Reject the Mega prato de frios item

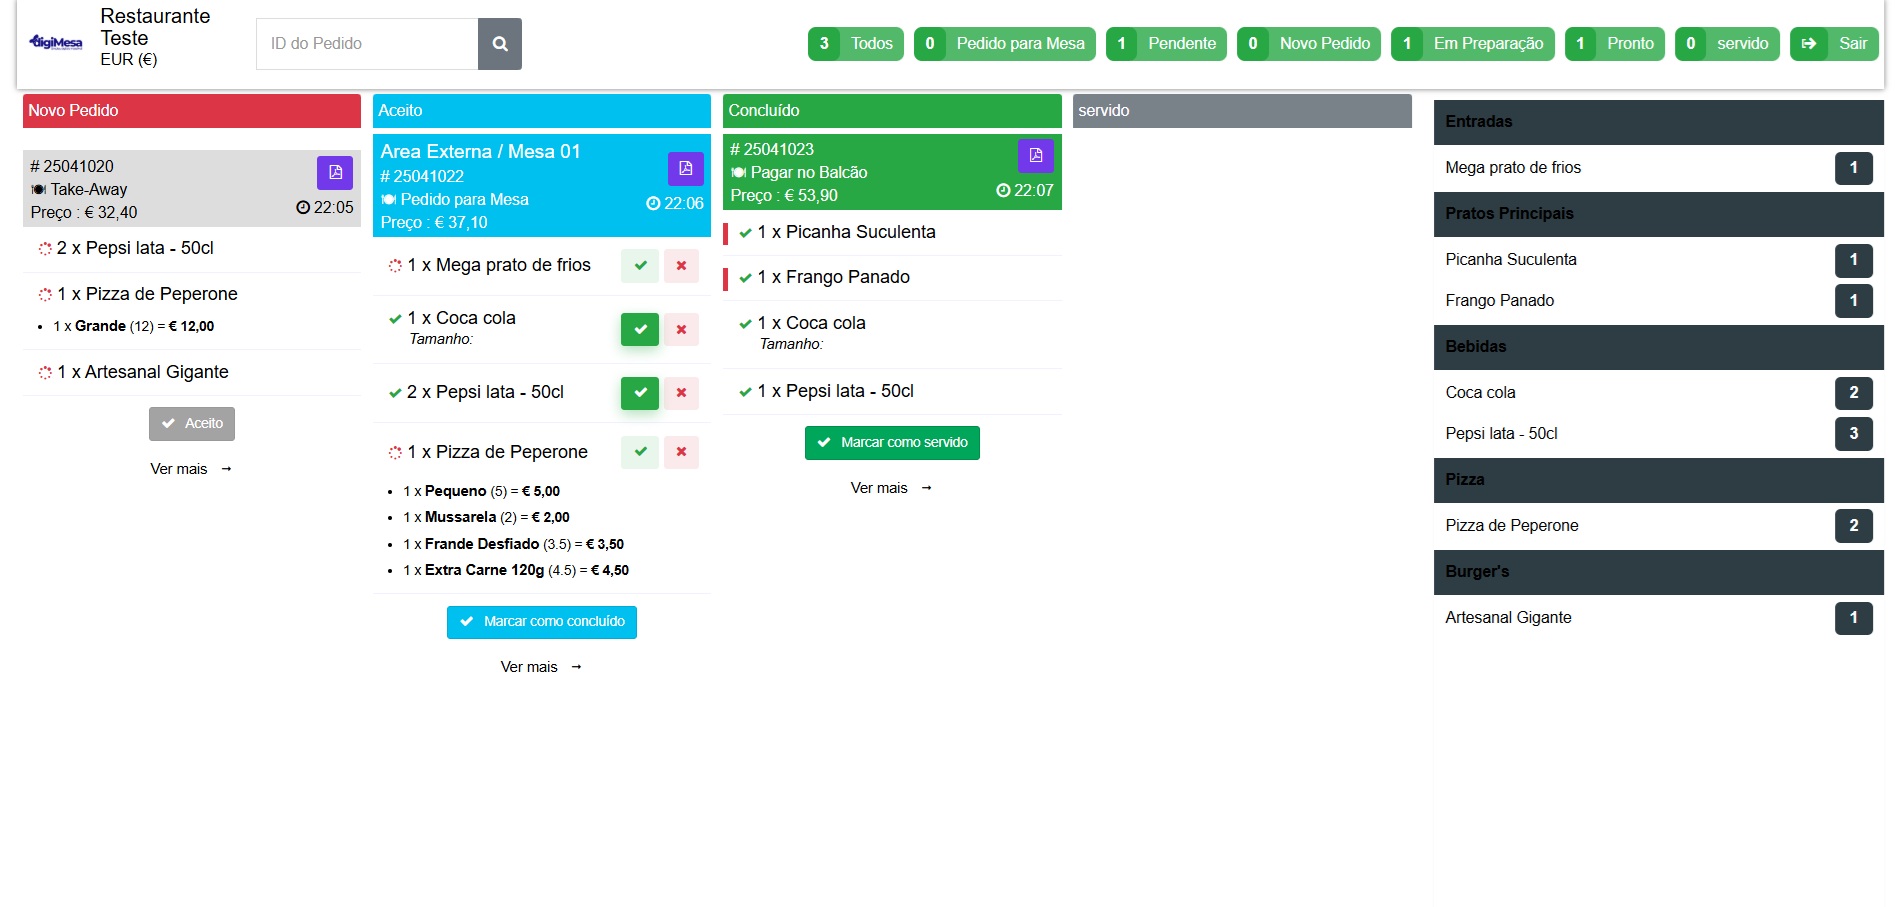(681, 266)
